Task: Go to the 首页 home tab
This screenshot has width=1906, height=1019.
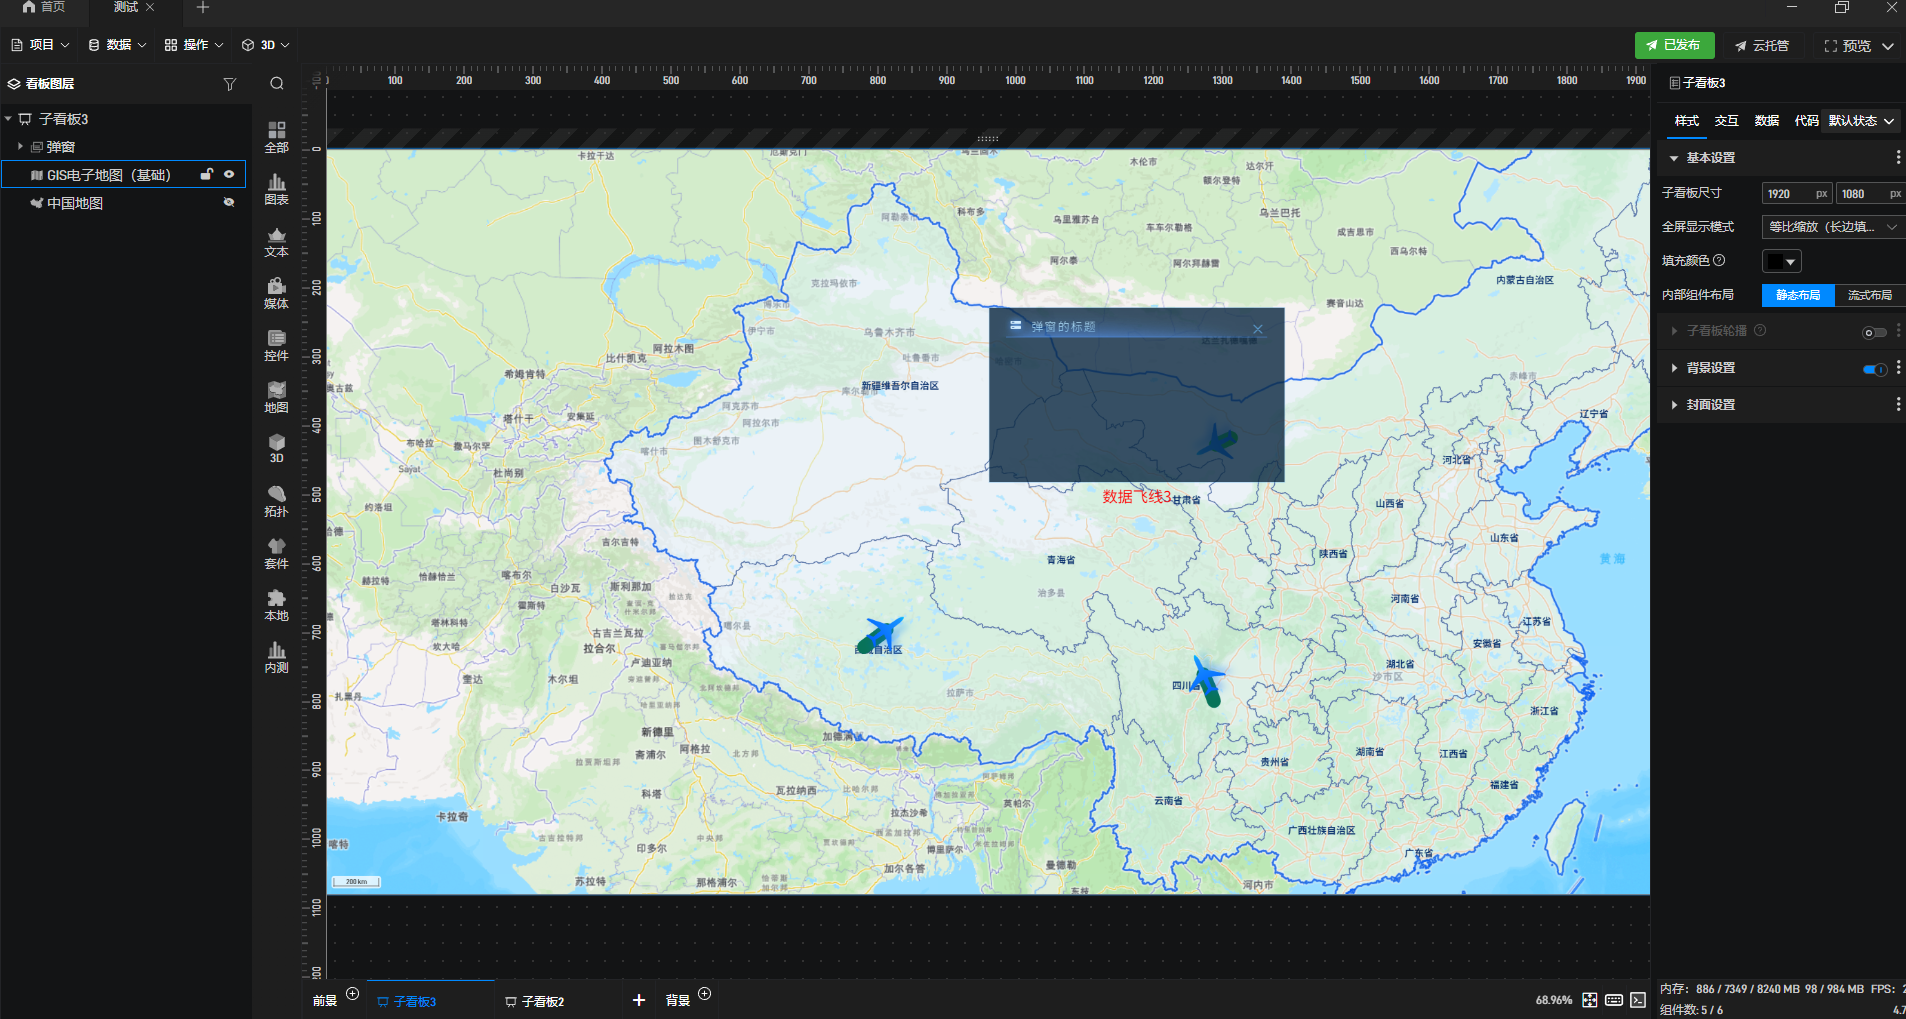Action: pos(44,8)
